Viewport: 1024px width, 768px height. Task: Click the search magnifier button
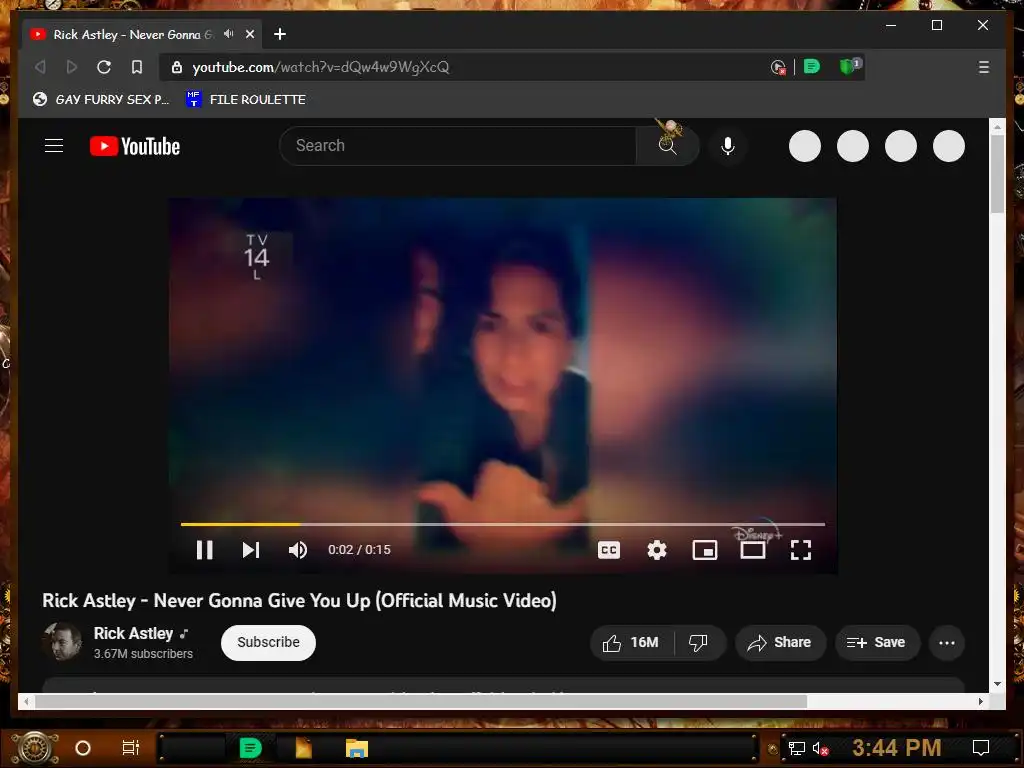coord(667,146)
